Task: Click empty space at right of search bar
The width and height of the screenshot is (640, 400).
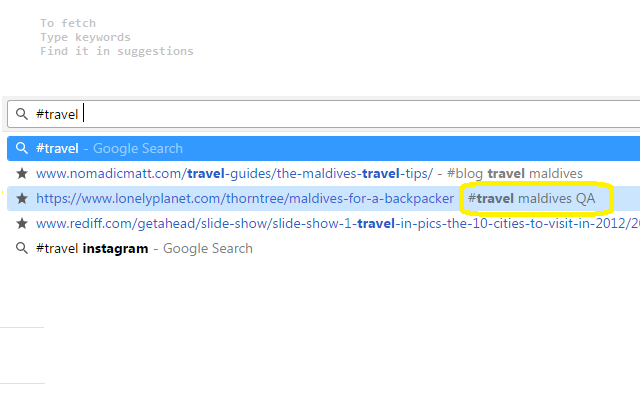Action: (x=400, y=114)
